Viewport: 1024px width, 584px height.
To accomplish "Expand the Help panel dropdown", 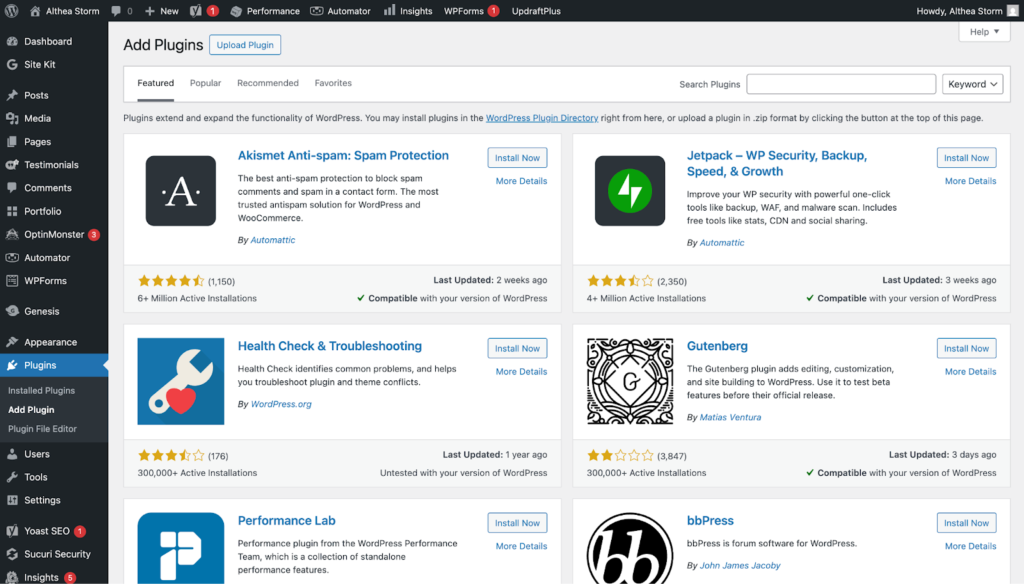I will pyautogui.click(x=984, y=32).
